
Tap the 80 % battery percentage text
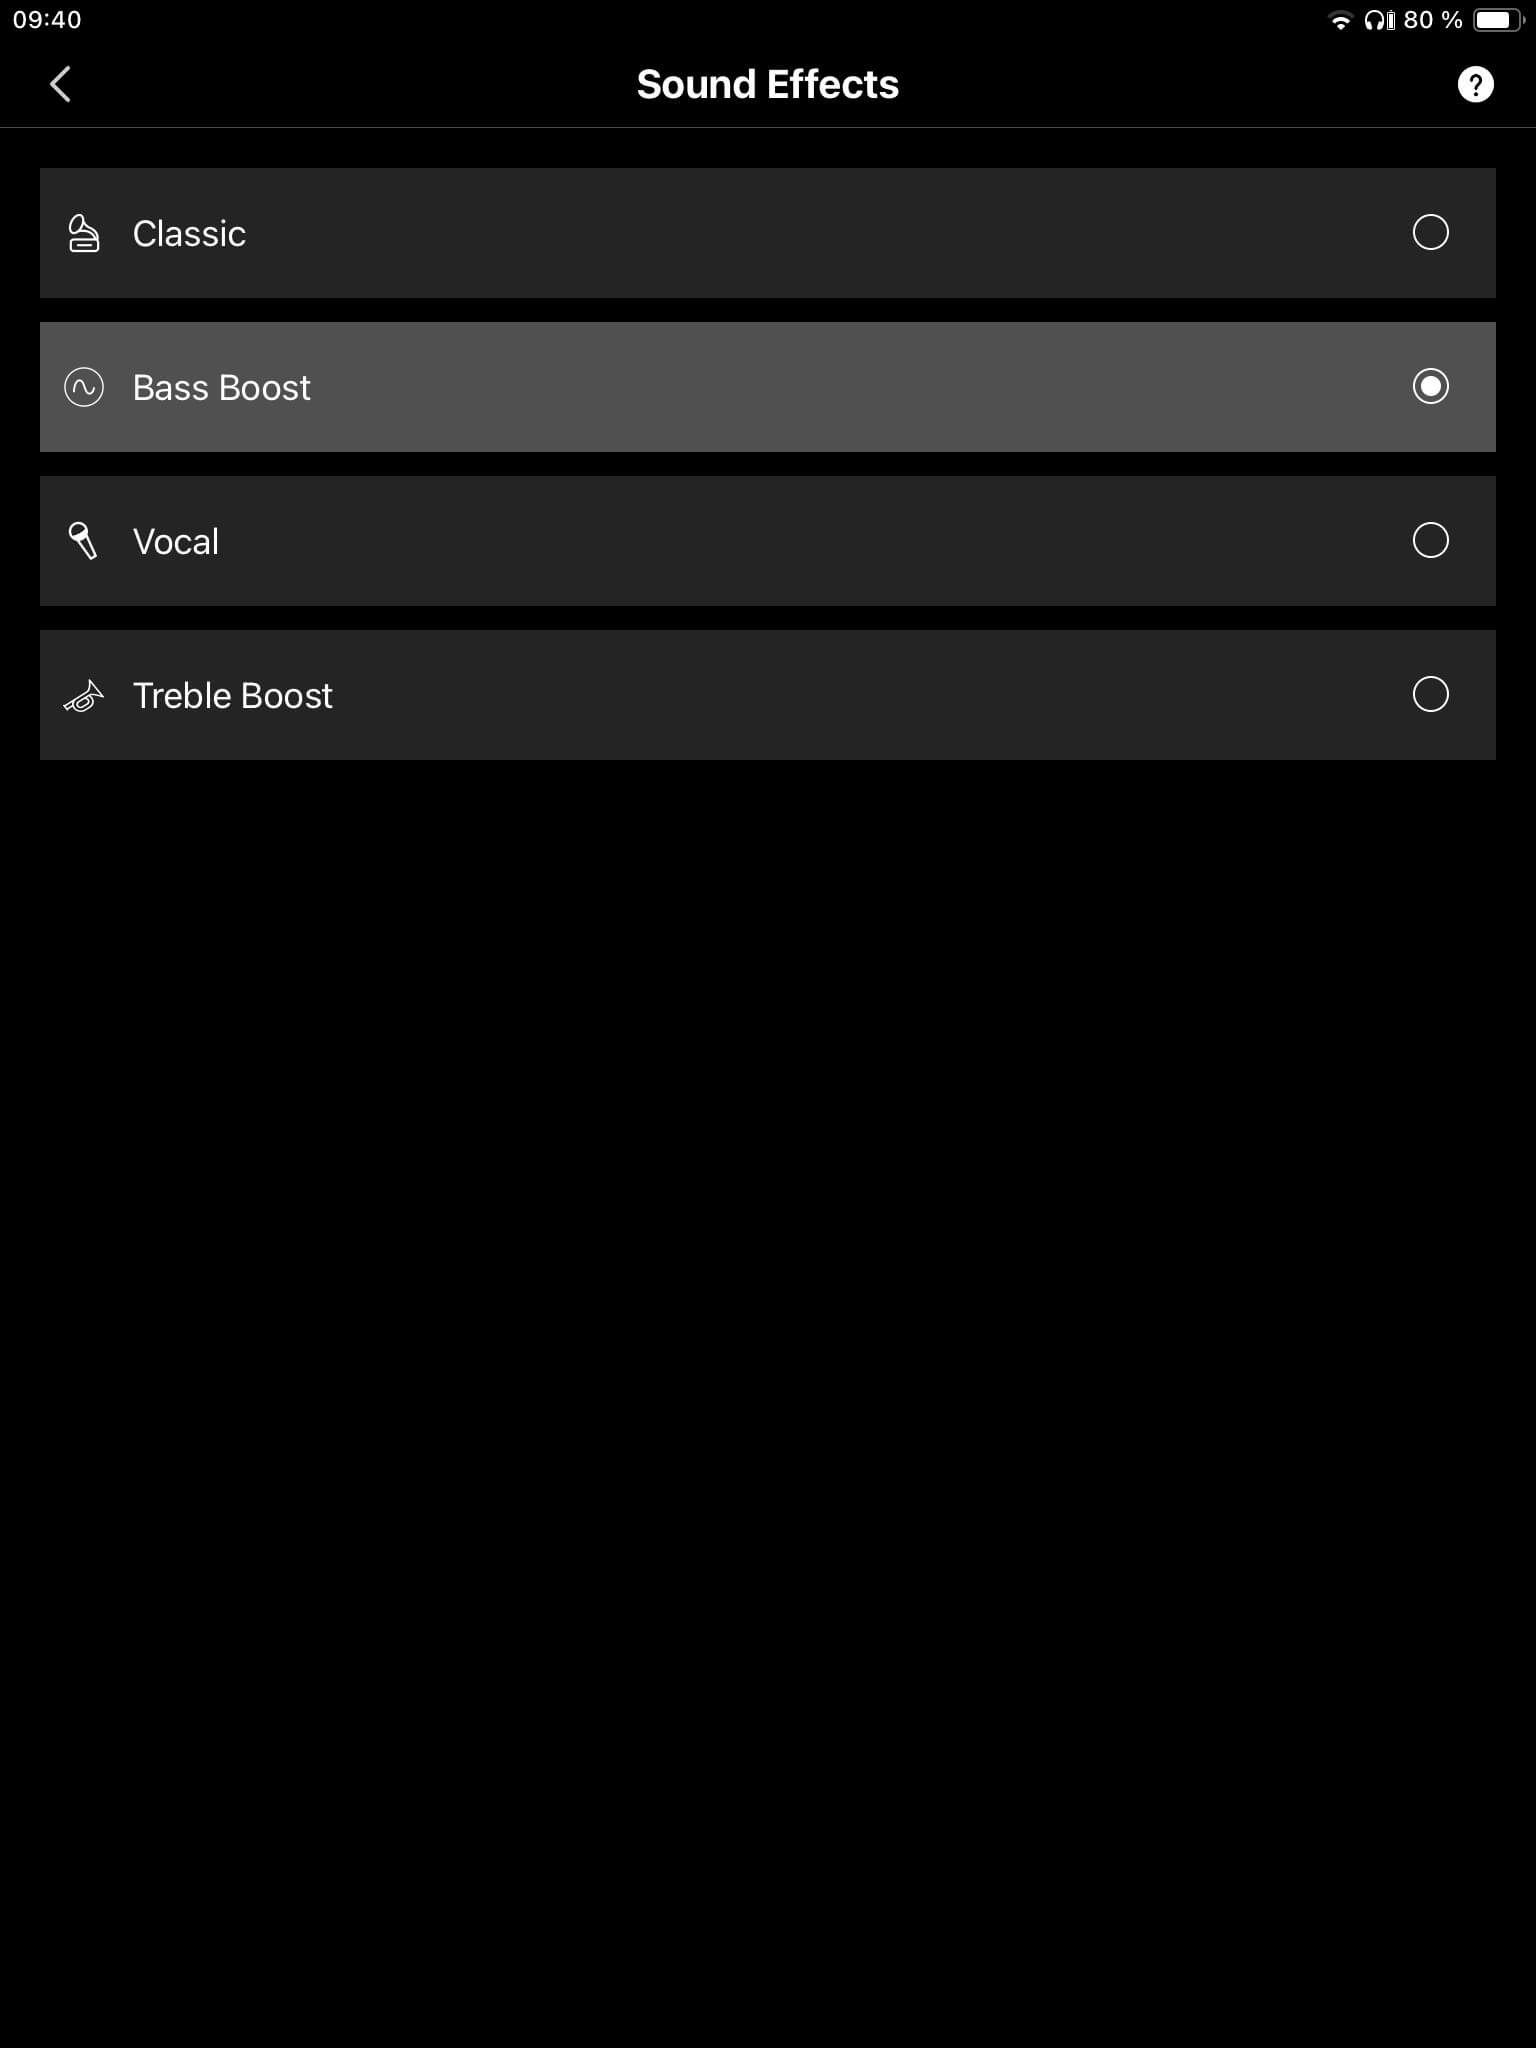point(1432,20)
